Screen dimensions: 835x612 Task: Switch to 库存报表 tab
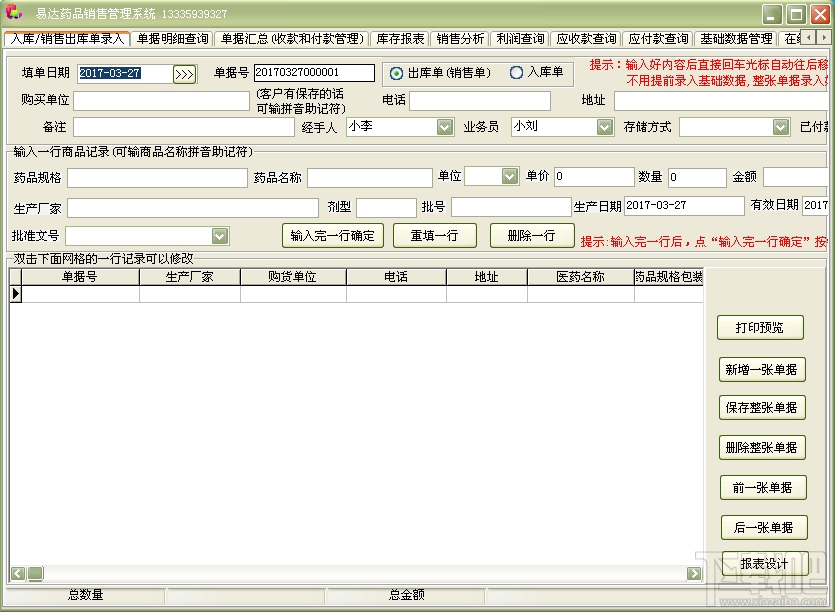(x=400, y=39)
